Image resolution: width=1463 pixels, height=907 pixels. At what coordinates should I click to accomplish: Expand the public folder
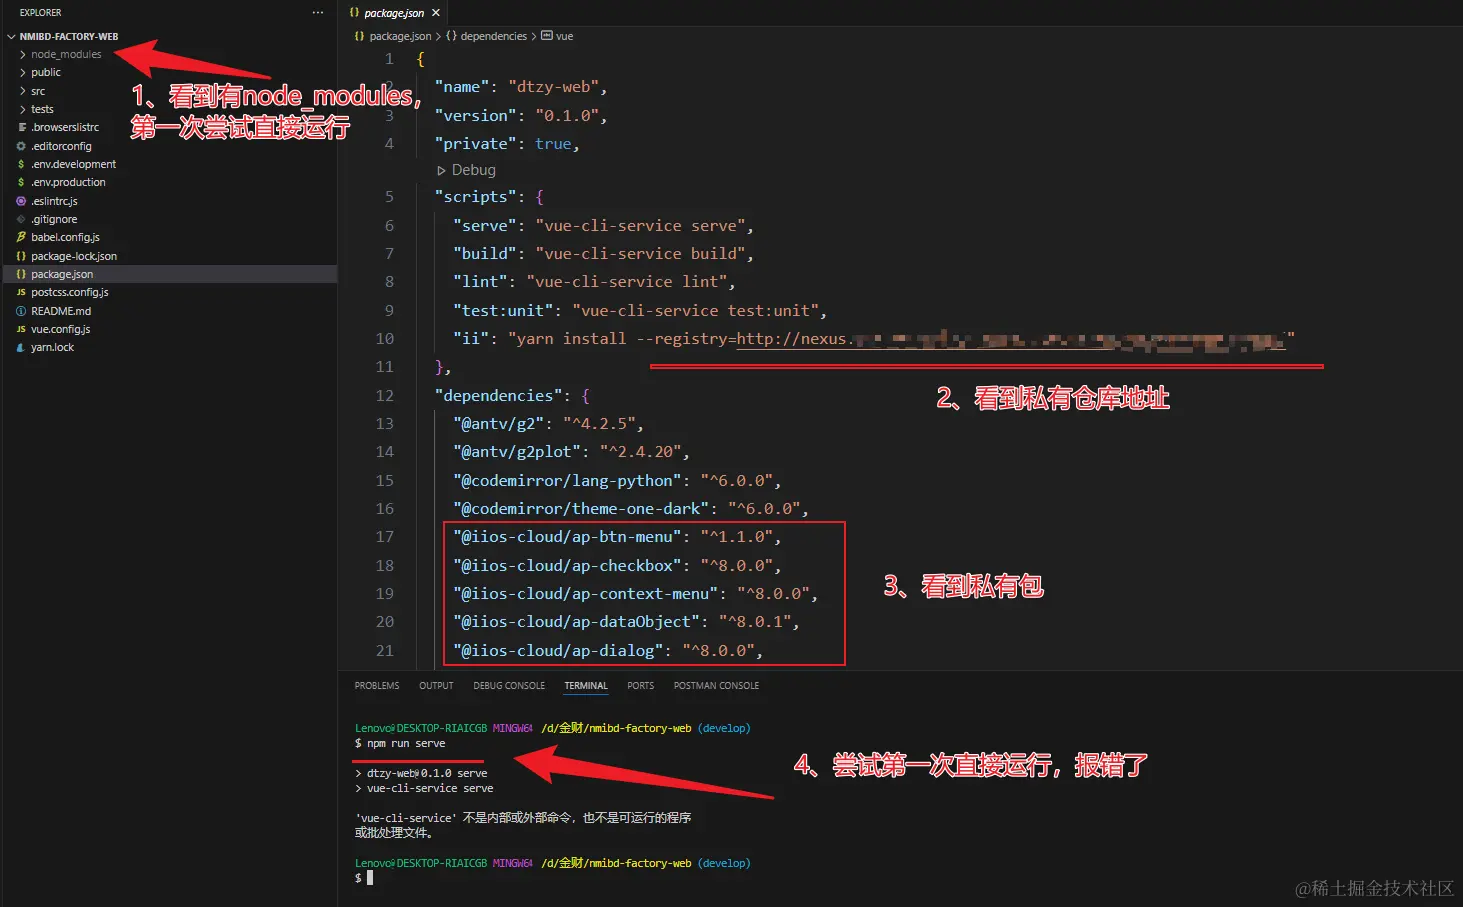22,72
